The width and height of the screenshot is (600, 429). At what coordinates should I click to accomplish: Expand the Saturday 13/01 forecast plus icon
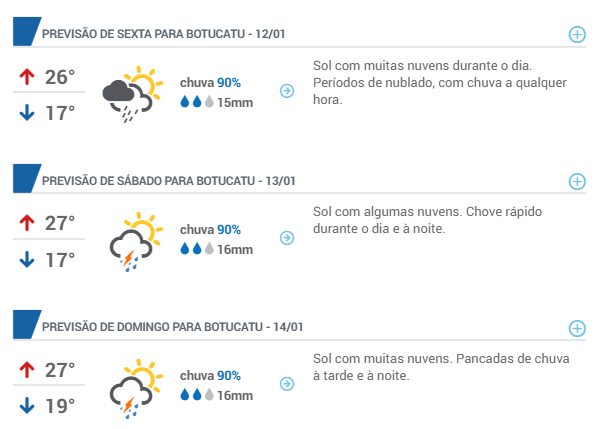click(577, 181)
